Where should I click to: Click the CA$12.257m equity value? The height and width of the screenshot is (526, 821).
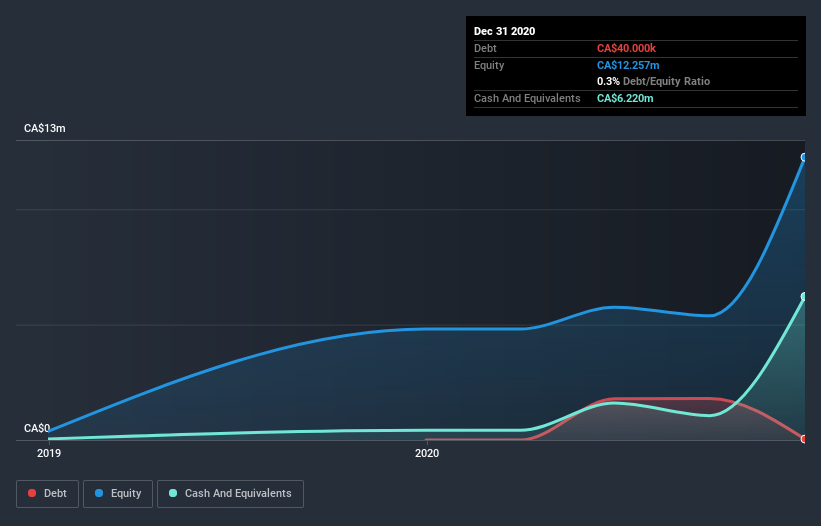[628, 65]
